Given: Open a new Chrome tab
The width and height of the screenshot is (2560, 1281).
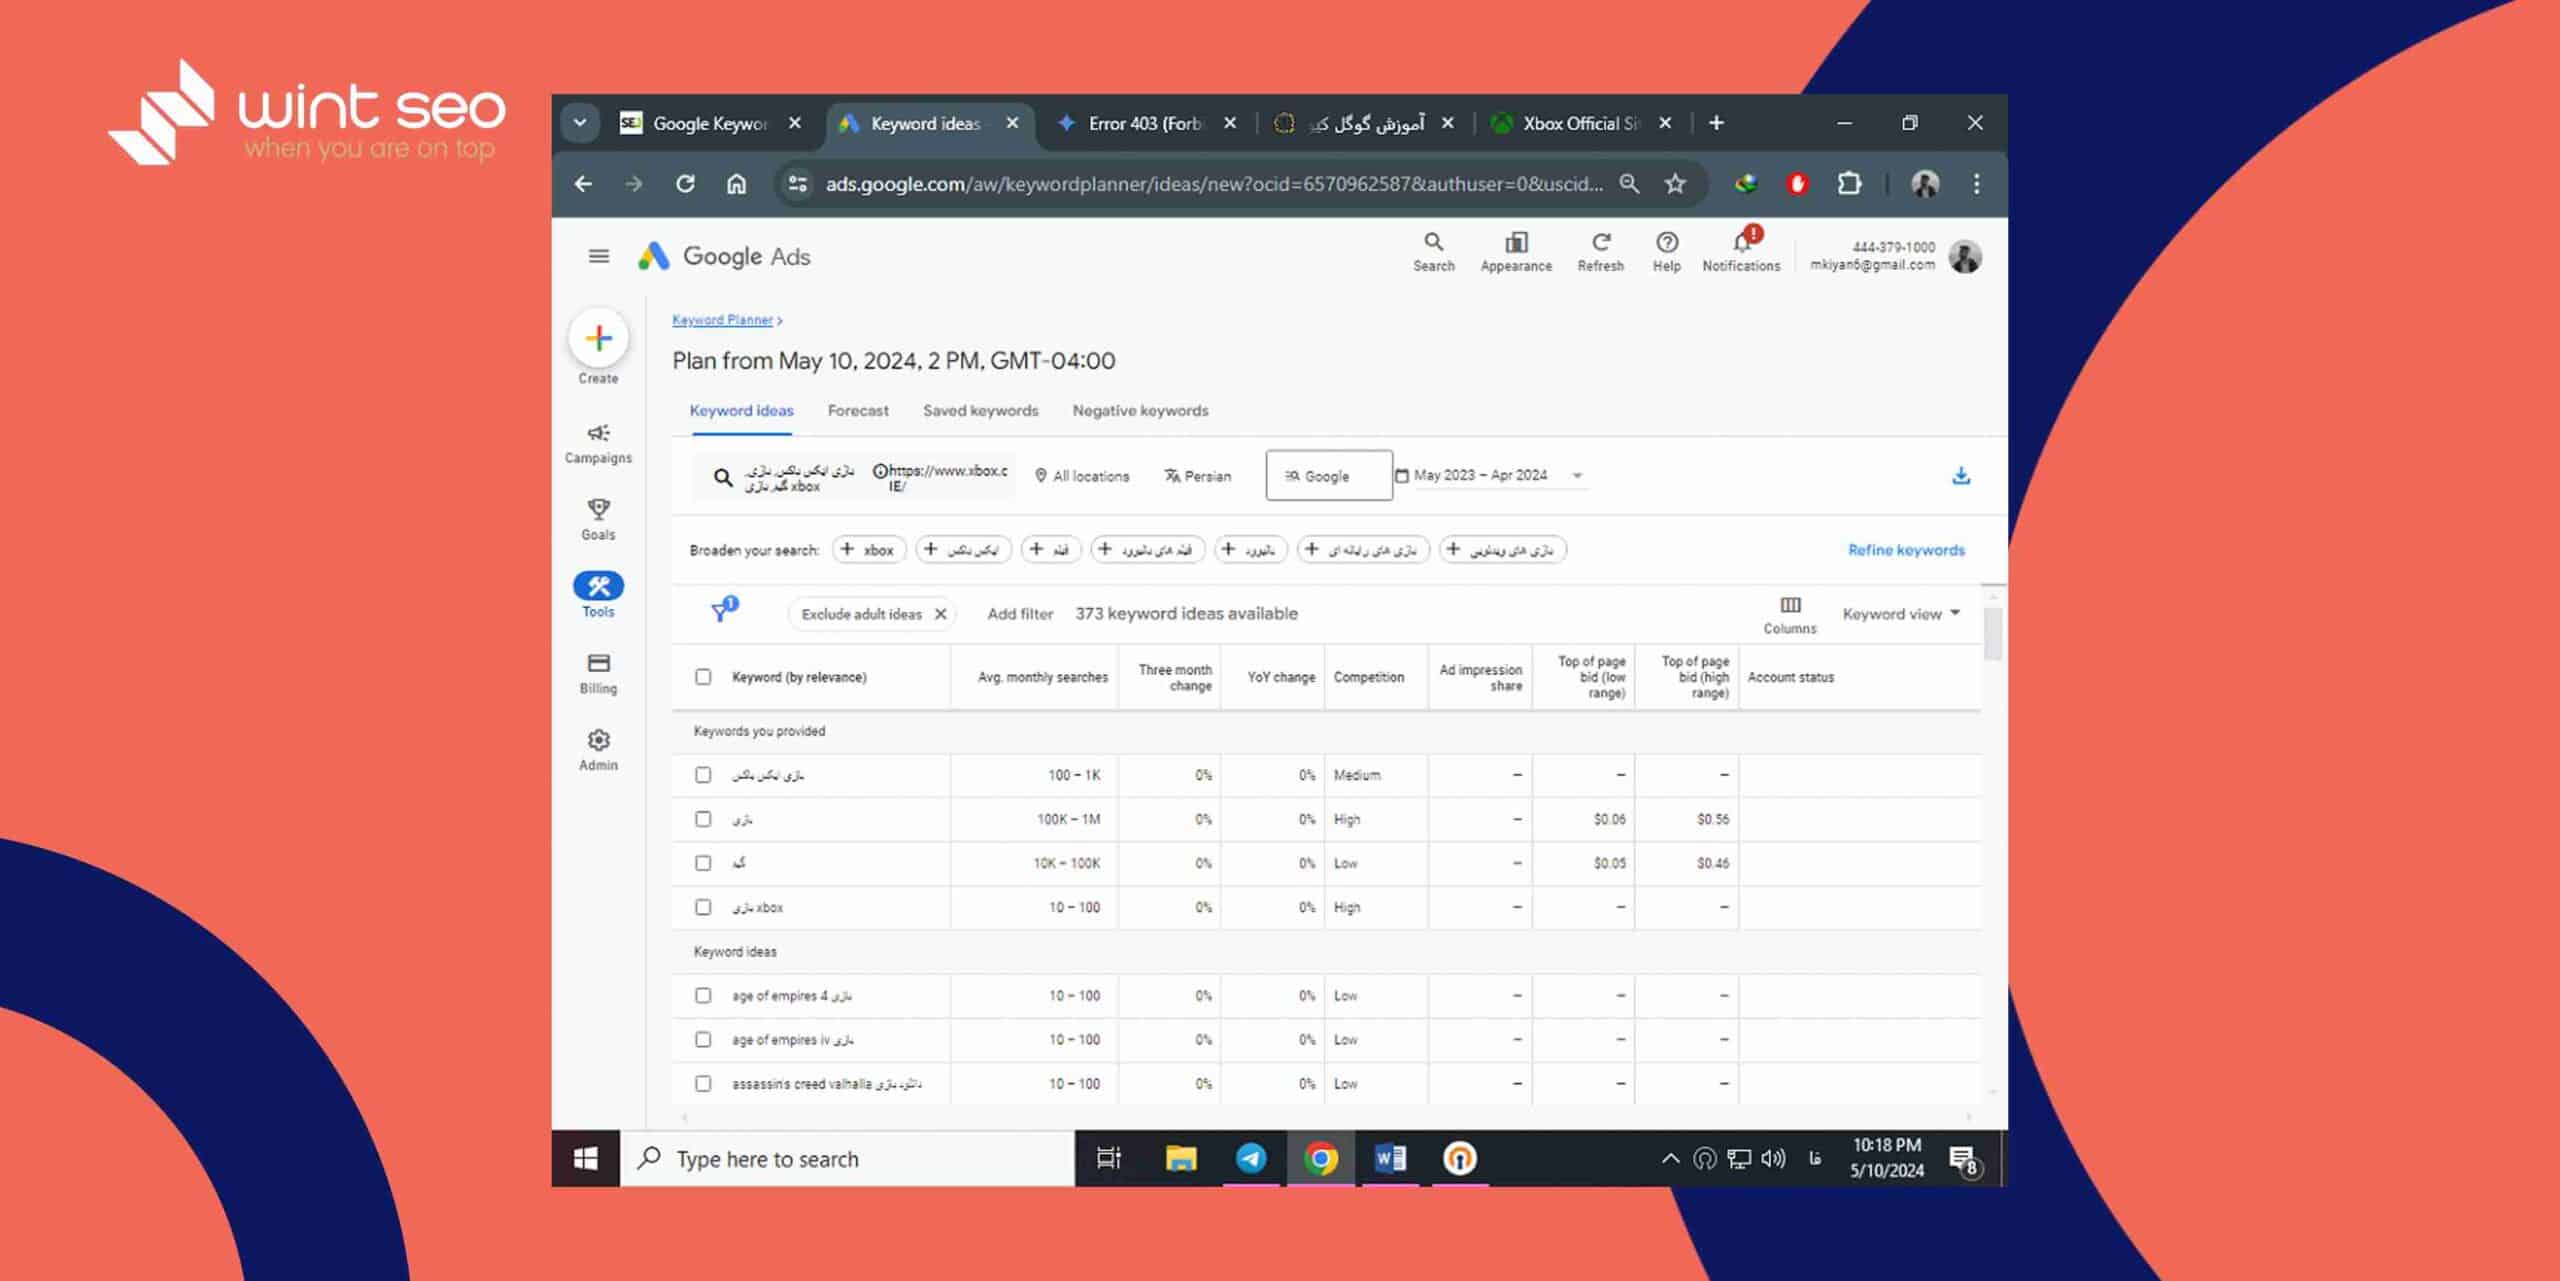Looking at the screenshot, I should click(x=1716, y=122).
